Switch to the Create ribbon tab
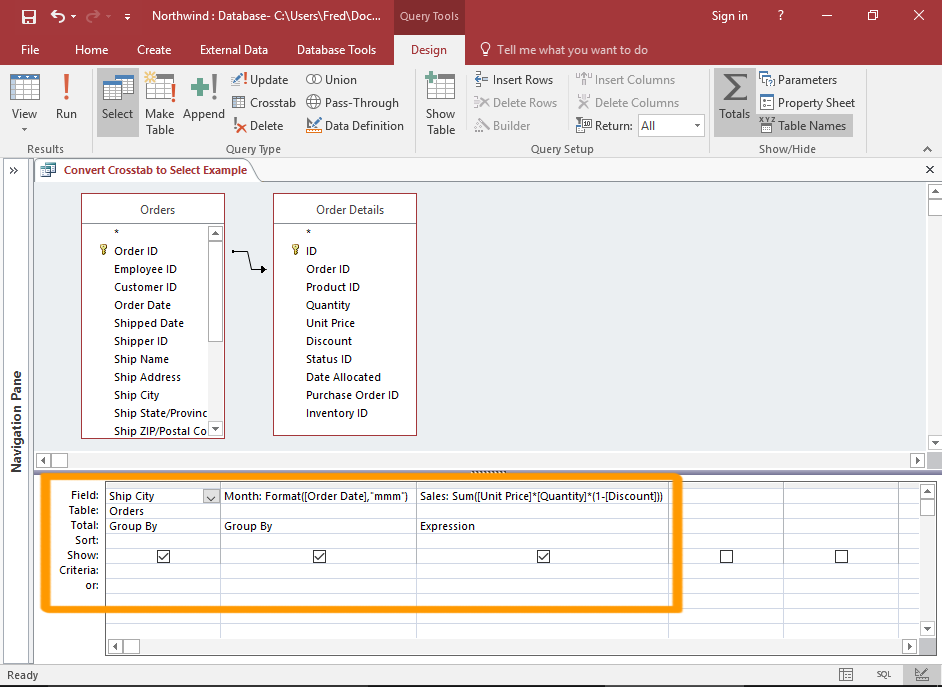 click(x=154, y=49)
